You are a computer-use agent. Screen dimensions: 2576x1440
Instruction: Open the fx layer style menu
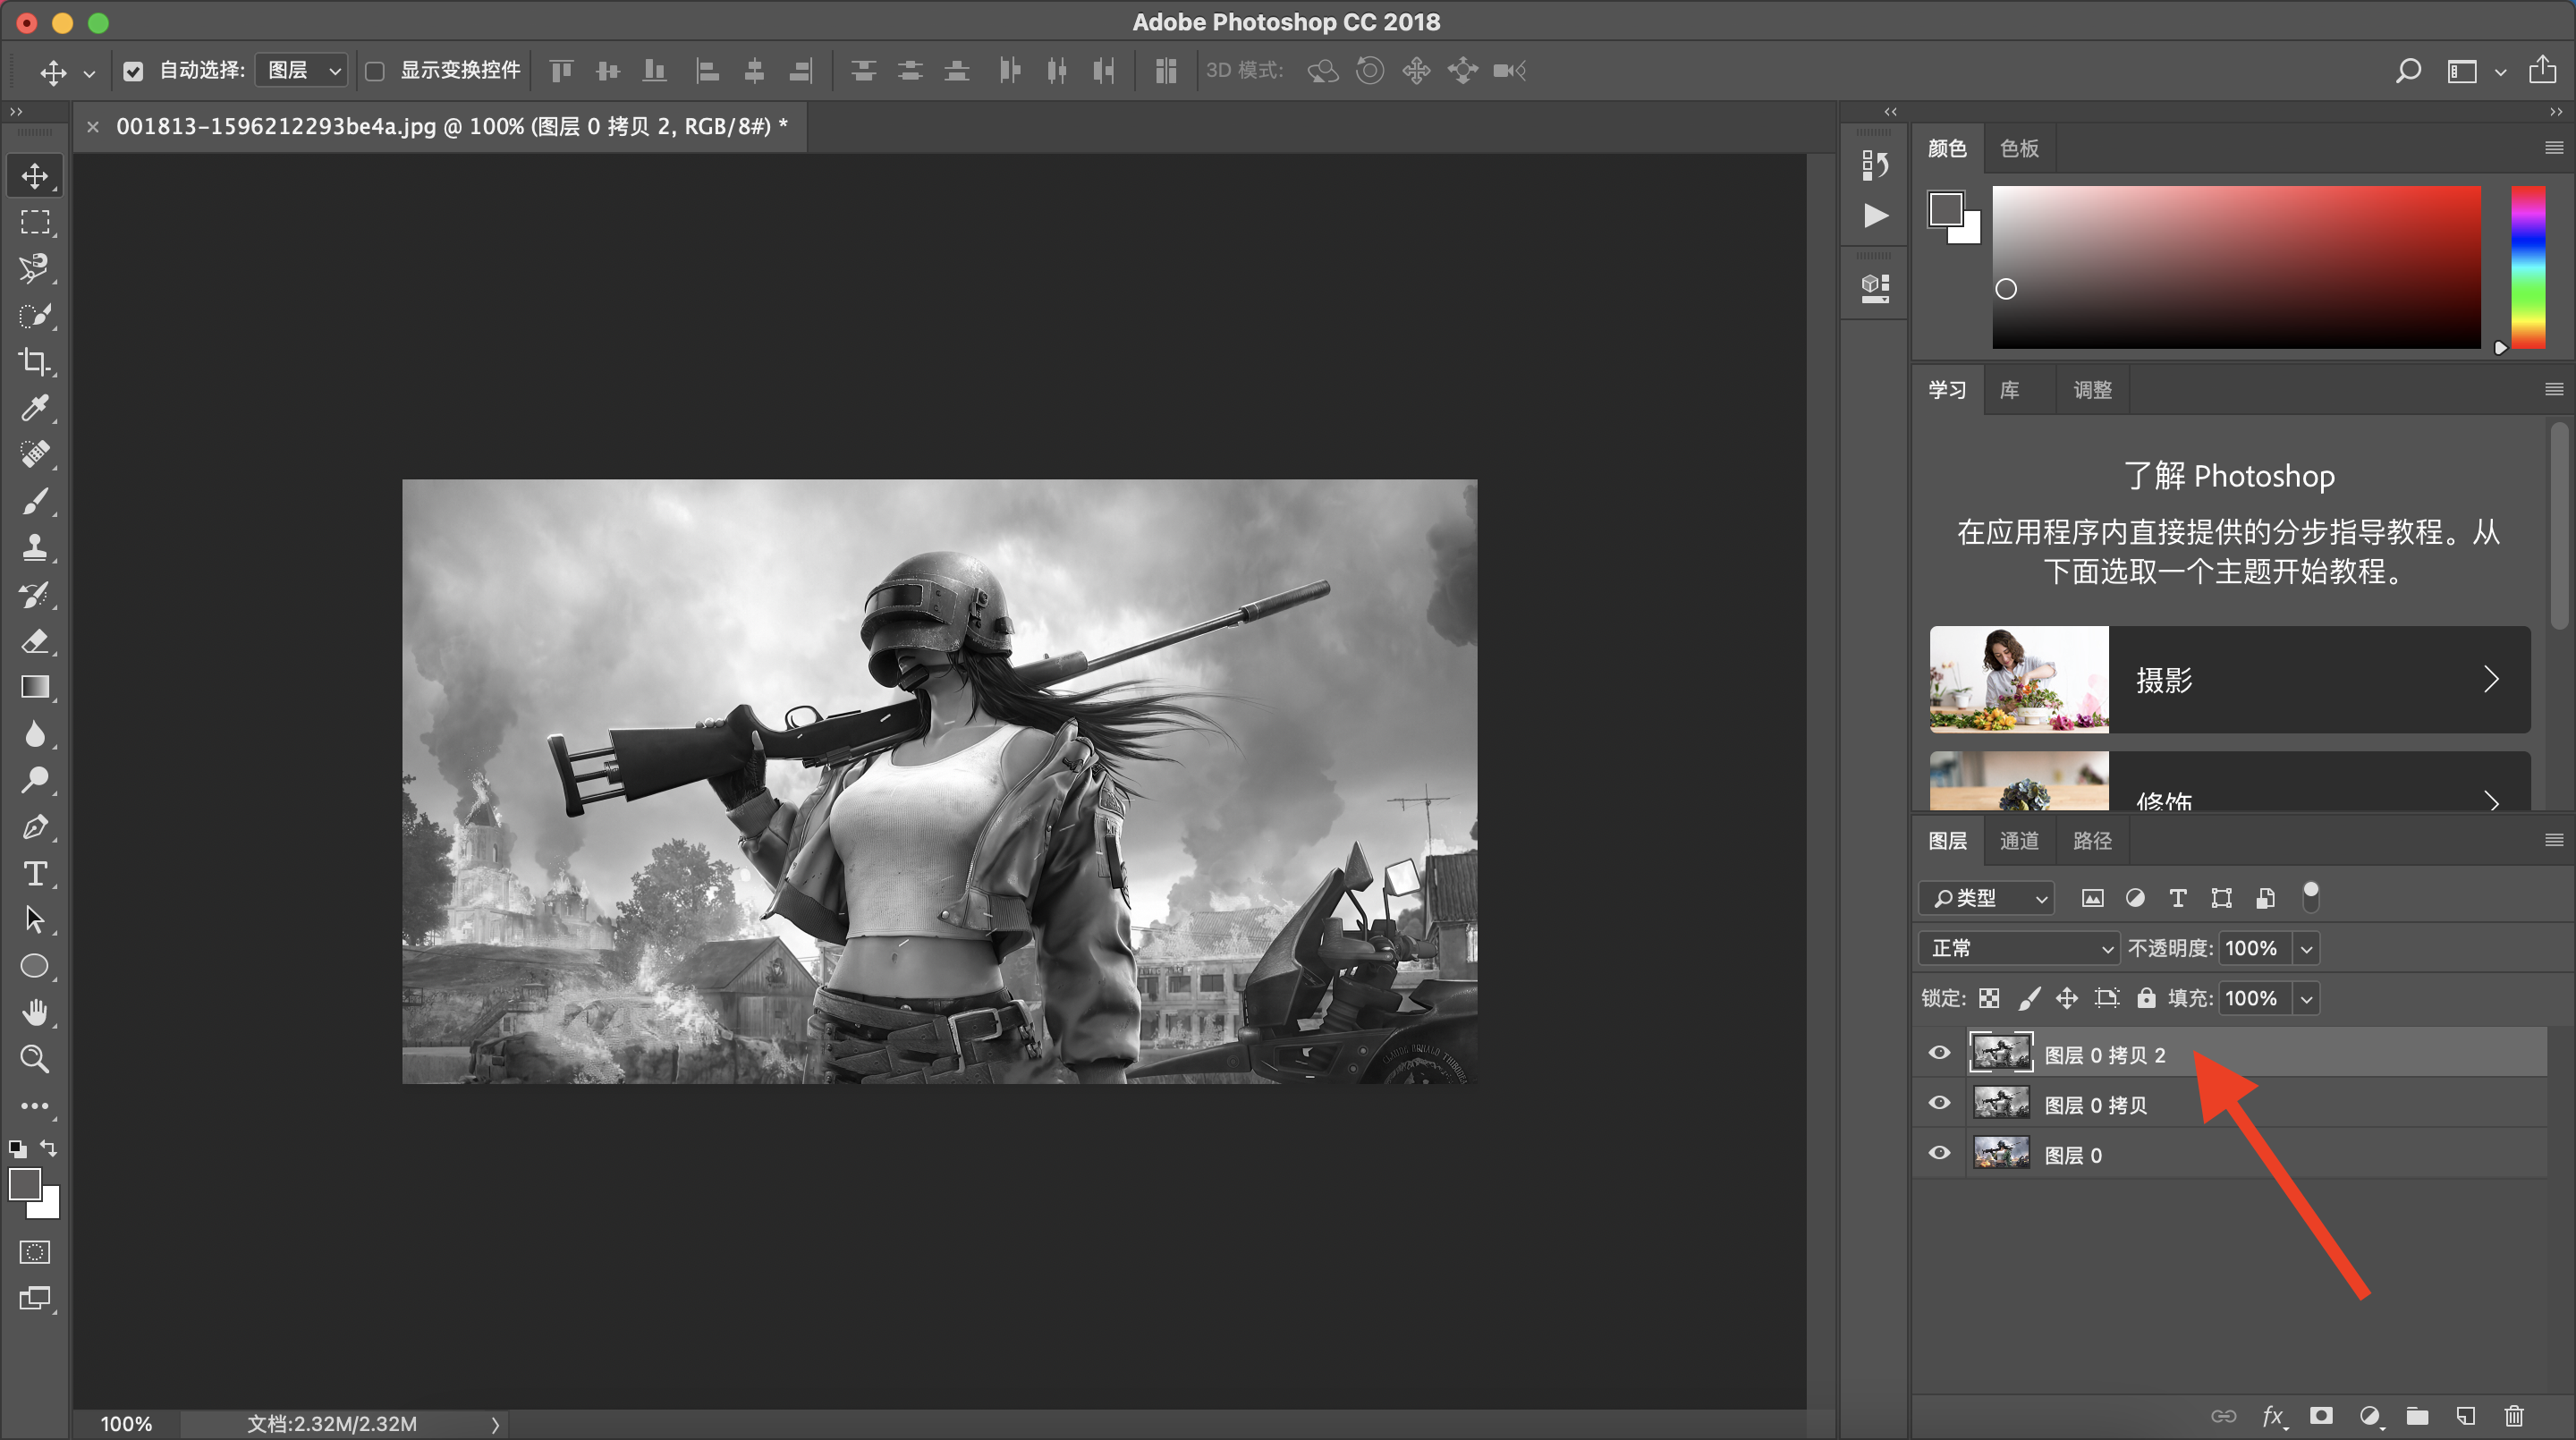tap(2273, 1416)
